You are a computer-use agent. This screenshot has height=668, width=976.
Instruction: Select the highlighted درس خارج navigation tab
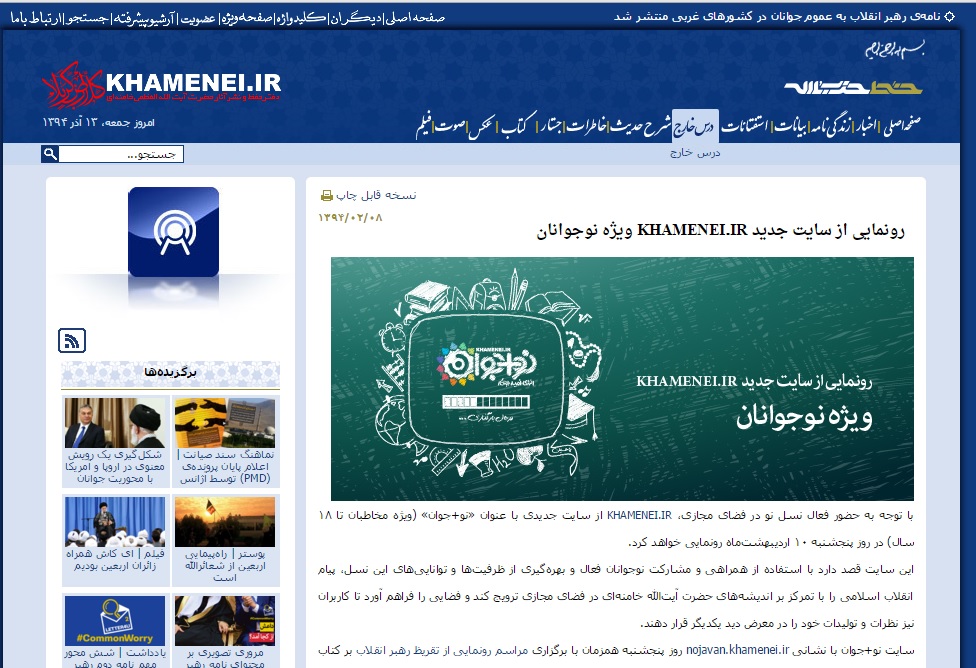[x=695, y=126]
